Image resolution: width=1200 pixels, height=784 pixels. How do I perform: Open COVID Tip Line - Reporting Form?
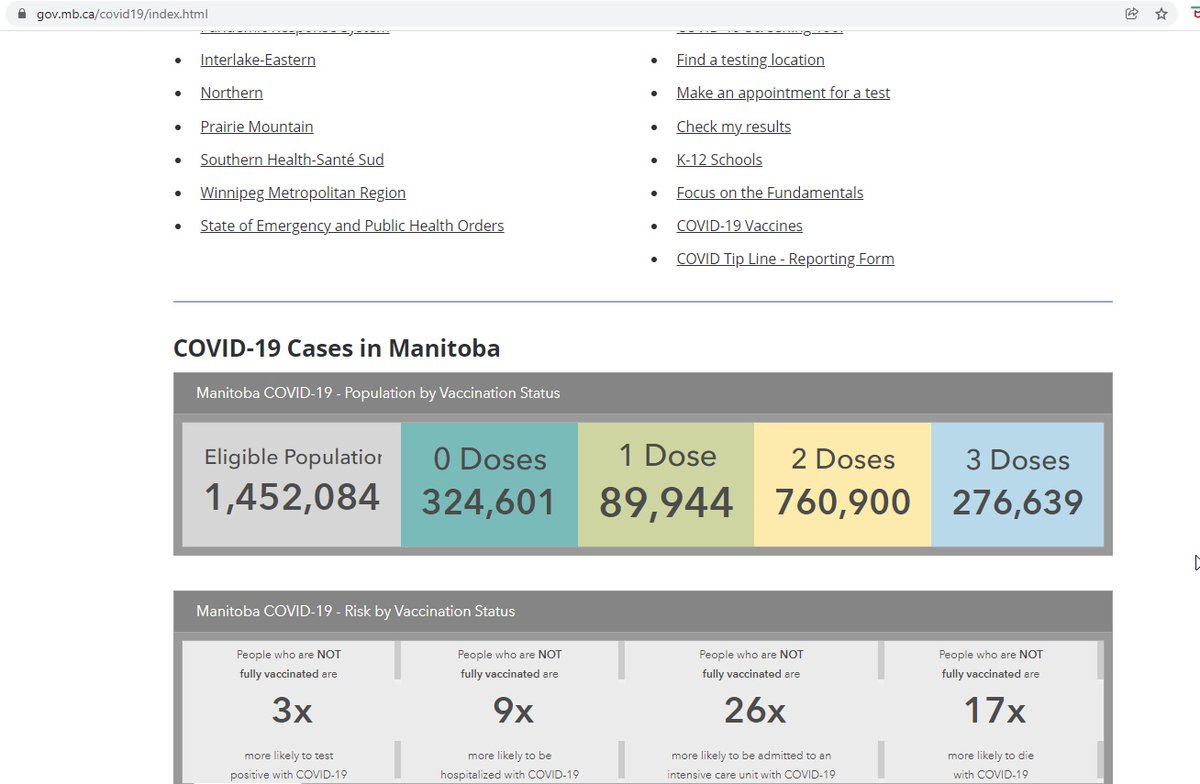(x=786, y=259)
